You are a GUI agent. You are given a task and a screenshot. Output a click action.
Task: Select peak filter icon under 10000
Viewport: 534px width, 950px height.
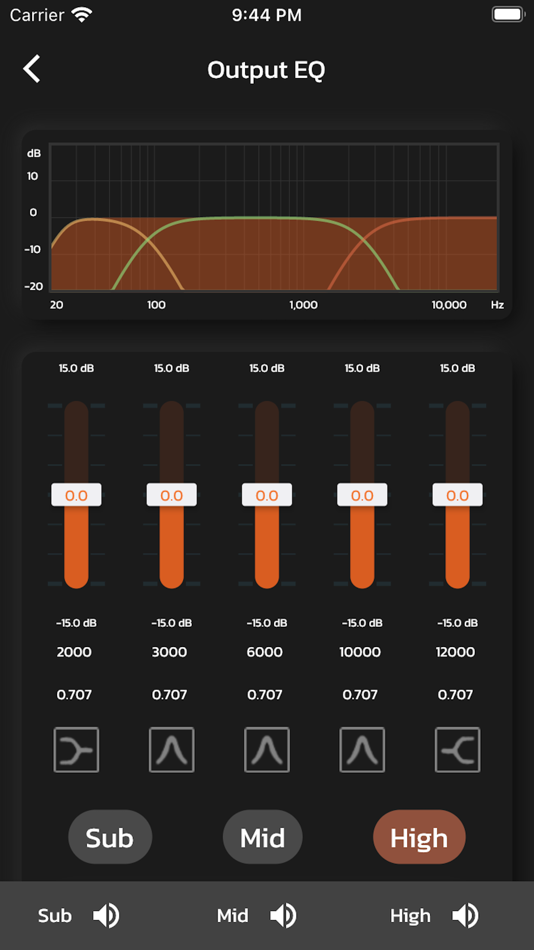coord(362,749)
